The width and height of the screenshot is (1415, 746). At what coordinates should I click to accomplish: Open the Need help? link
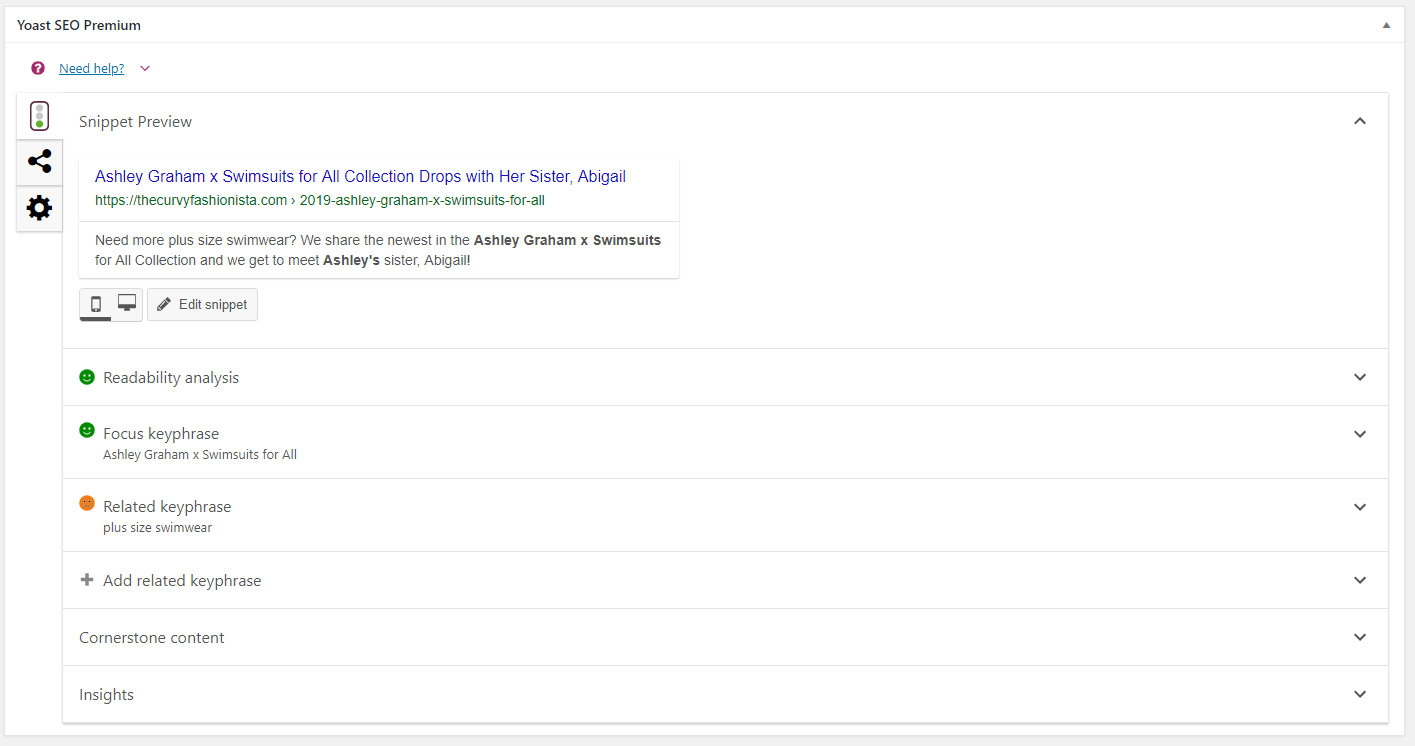(x=92, y=69)
